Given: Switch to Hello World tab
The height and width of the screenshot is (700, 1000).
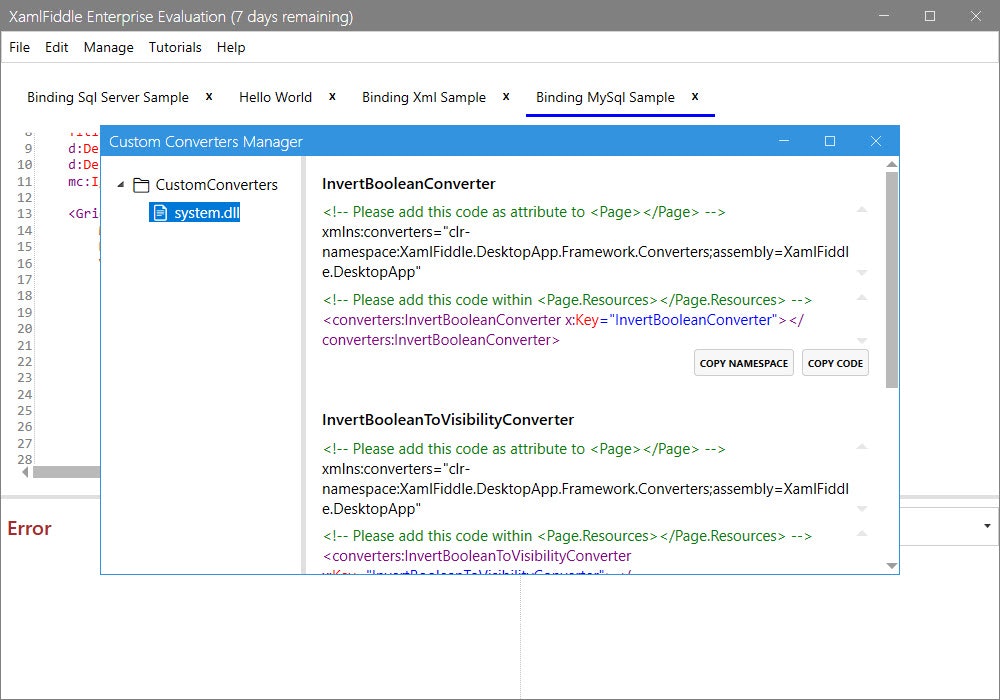Looking at the screenshot, I should coord(276,97).
